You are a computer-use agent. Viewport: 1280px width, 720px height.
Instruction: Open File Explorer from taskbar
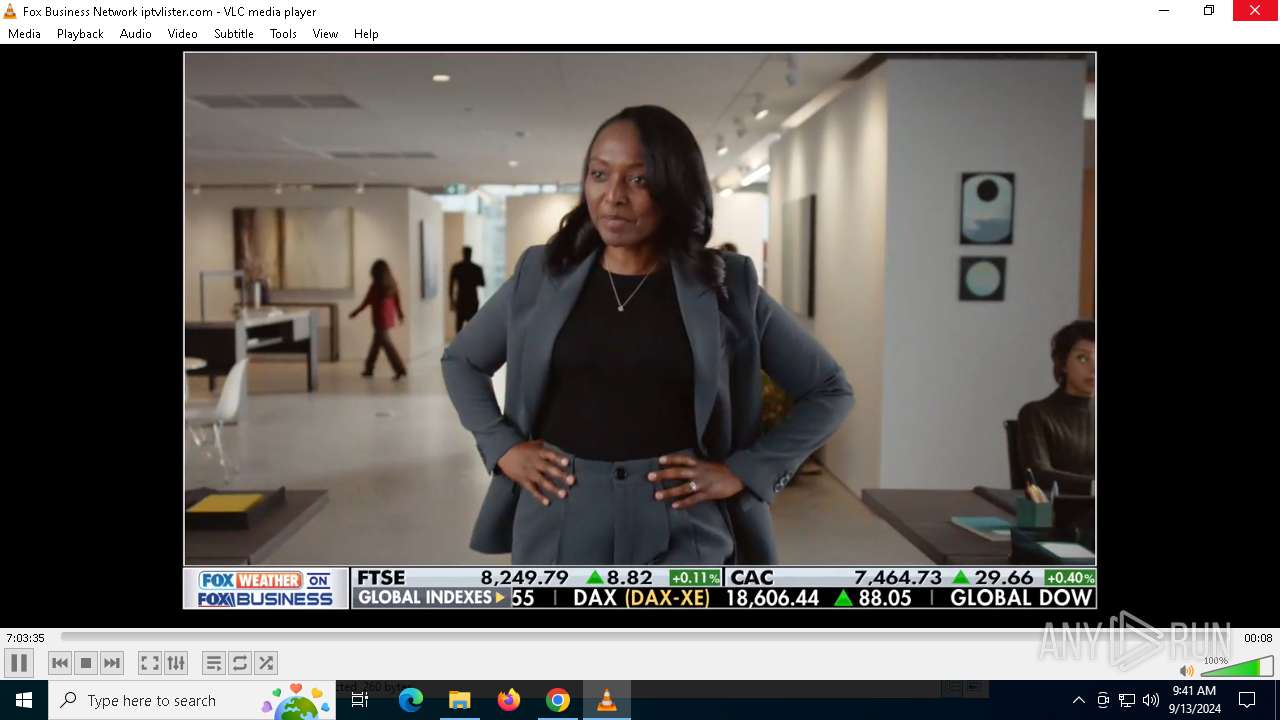tap(460, 700)
